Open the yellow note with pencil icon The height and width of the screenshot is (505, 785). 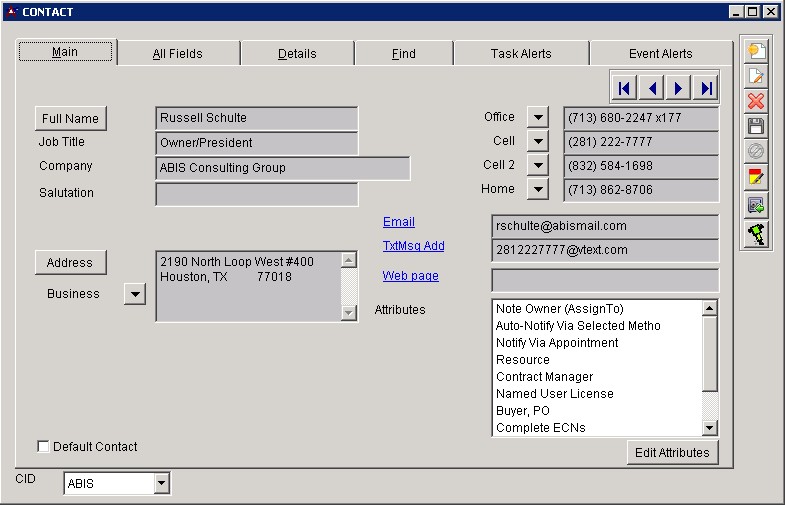[x=756, y=178]
